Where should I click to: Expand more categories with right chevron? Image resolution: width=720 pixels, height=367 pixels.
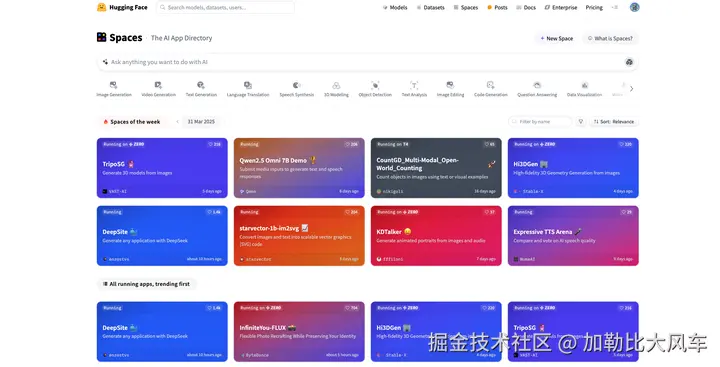[631, 89]
